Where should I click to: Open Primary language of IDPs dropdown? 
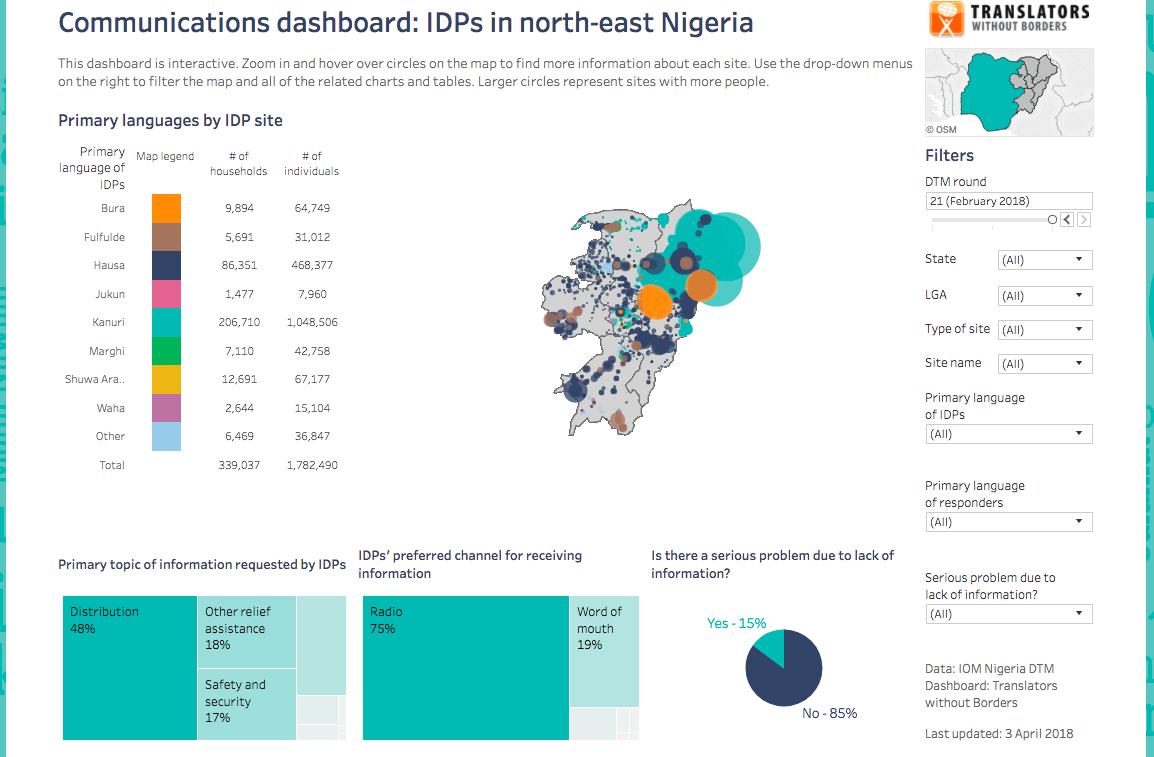1008,434
